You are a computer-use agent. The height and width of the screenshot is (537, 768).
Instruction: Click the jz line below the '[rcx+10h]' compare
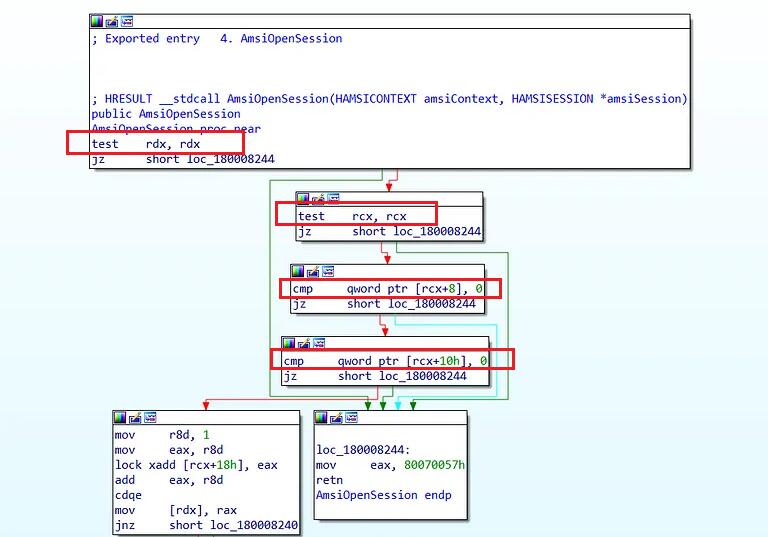tap(375, 376)
